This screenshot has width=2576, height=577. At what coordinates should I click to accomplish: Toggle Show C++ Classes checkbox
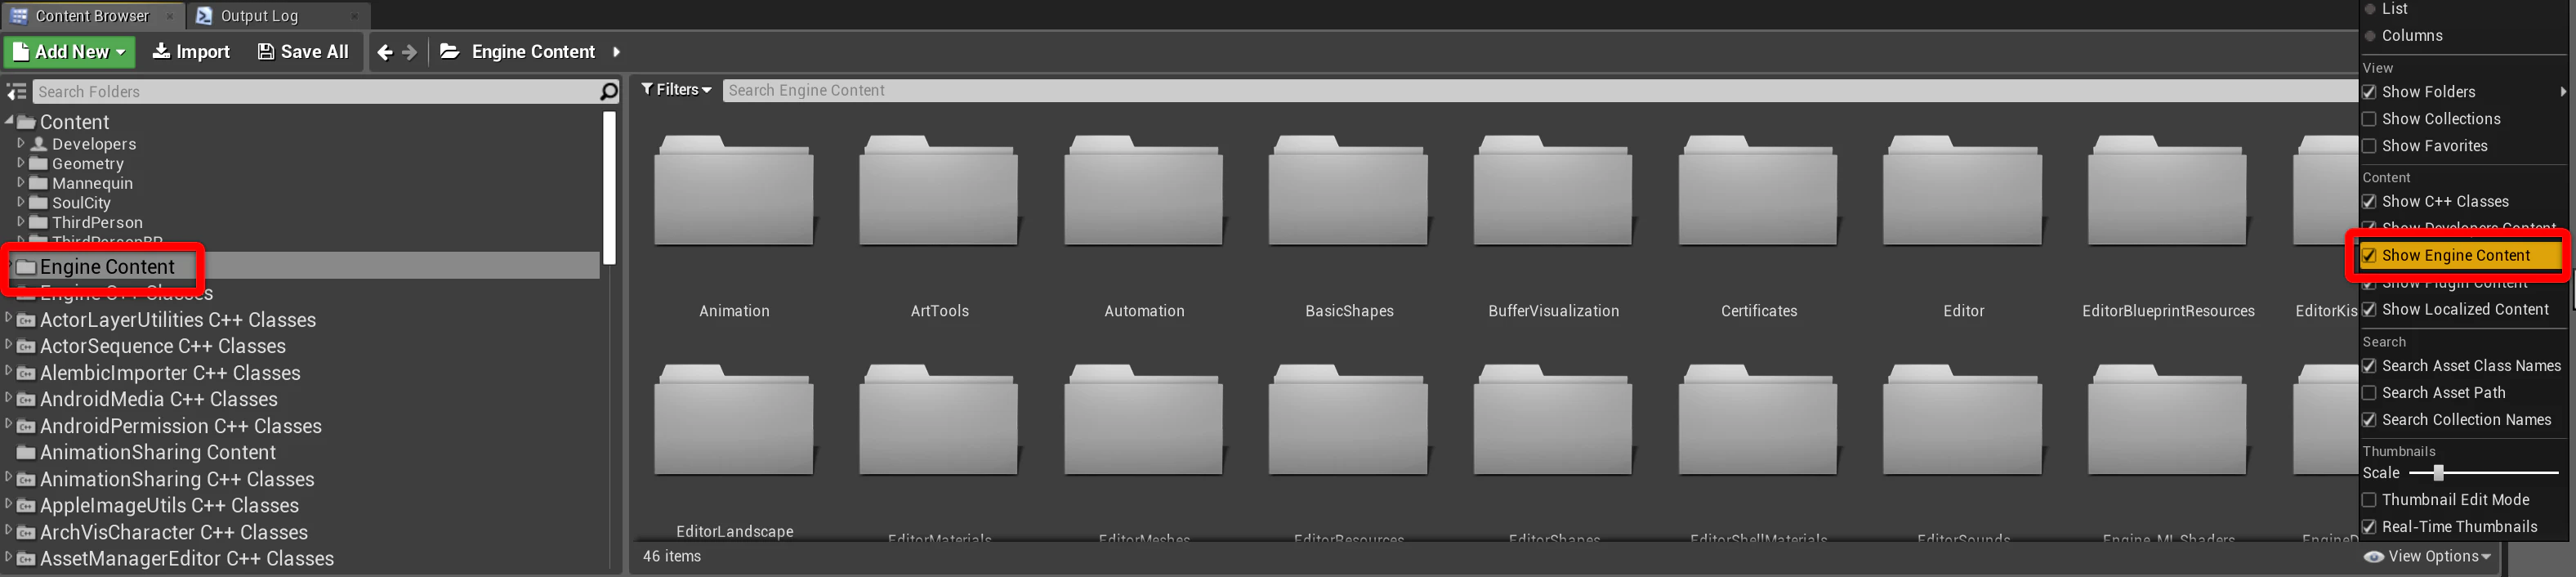(2369, 202)
